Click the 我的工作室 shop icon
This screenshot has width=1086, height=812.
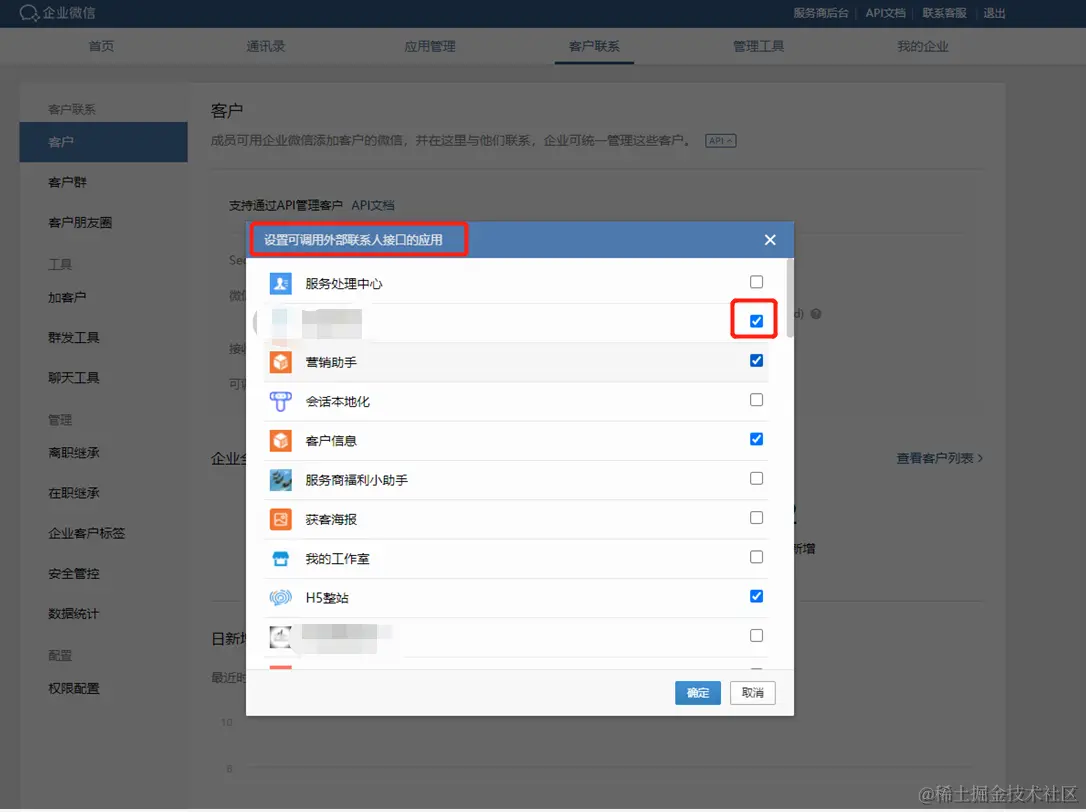[x=281, y=558]
